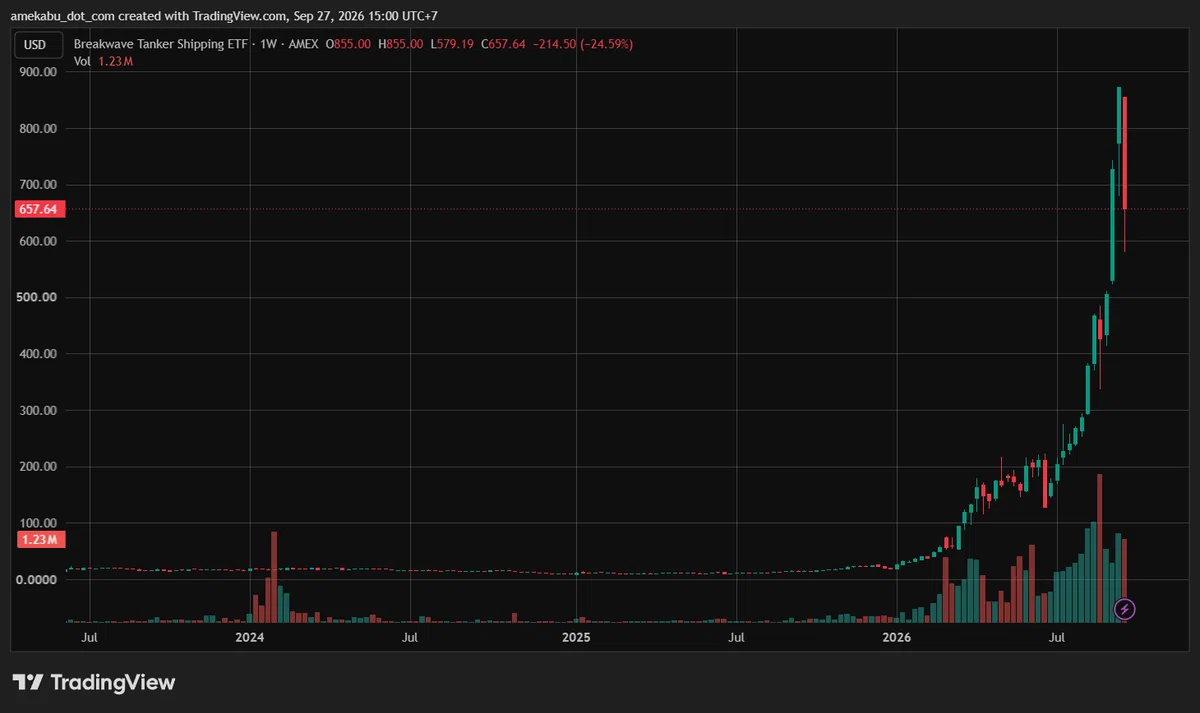Viewport: 1200px width, 713px height.
Task: Click the 2024 label on time axis
Action: coord(250,636)
